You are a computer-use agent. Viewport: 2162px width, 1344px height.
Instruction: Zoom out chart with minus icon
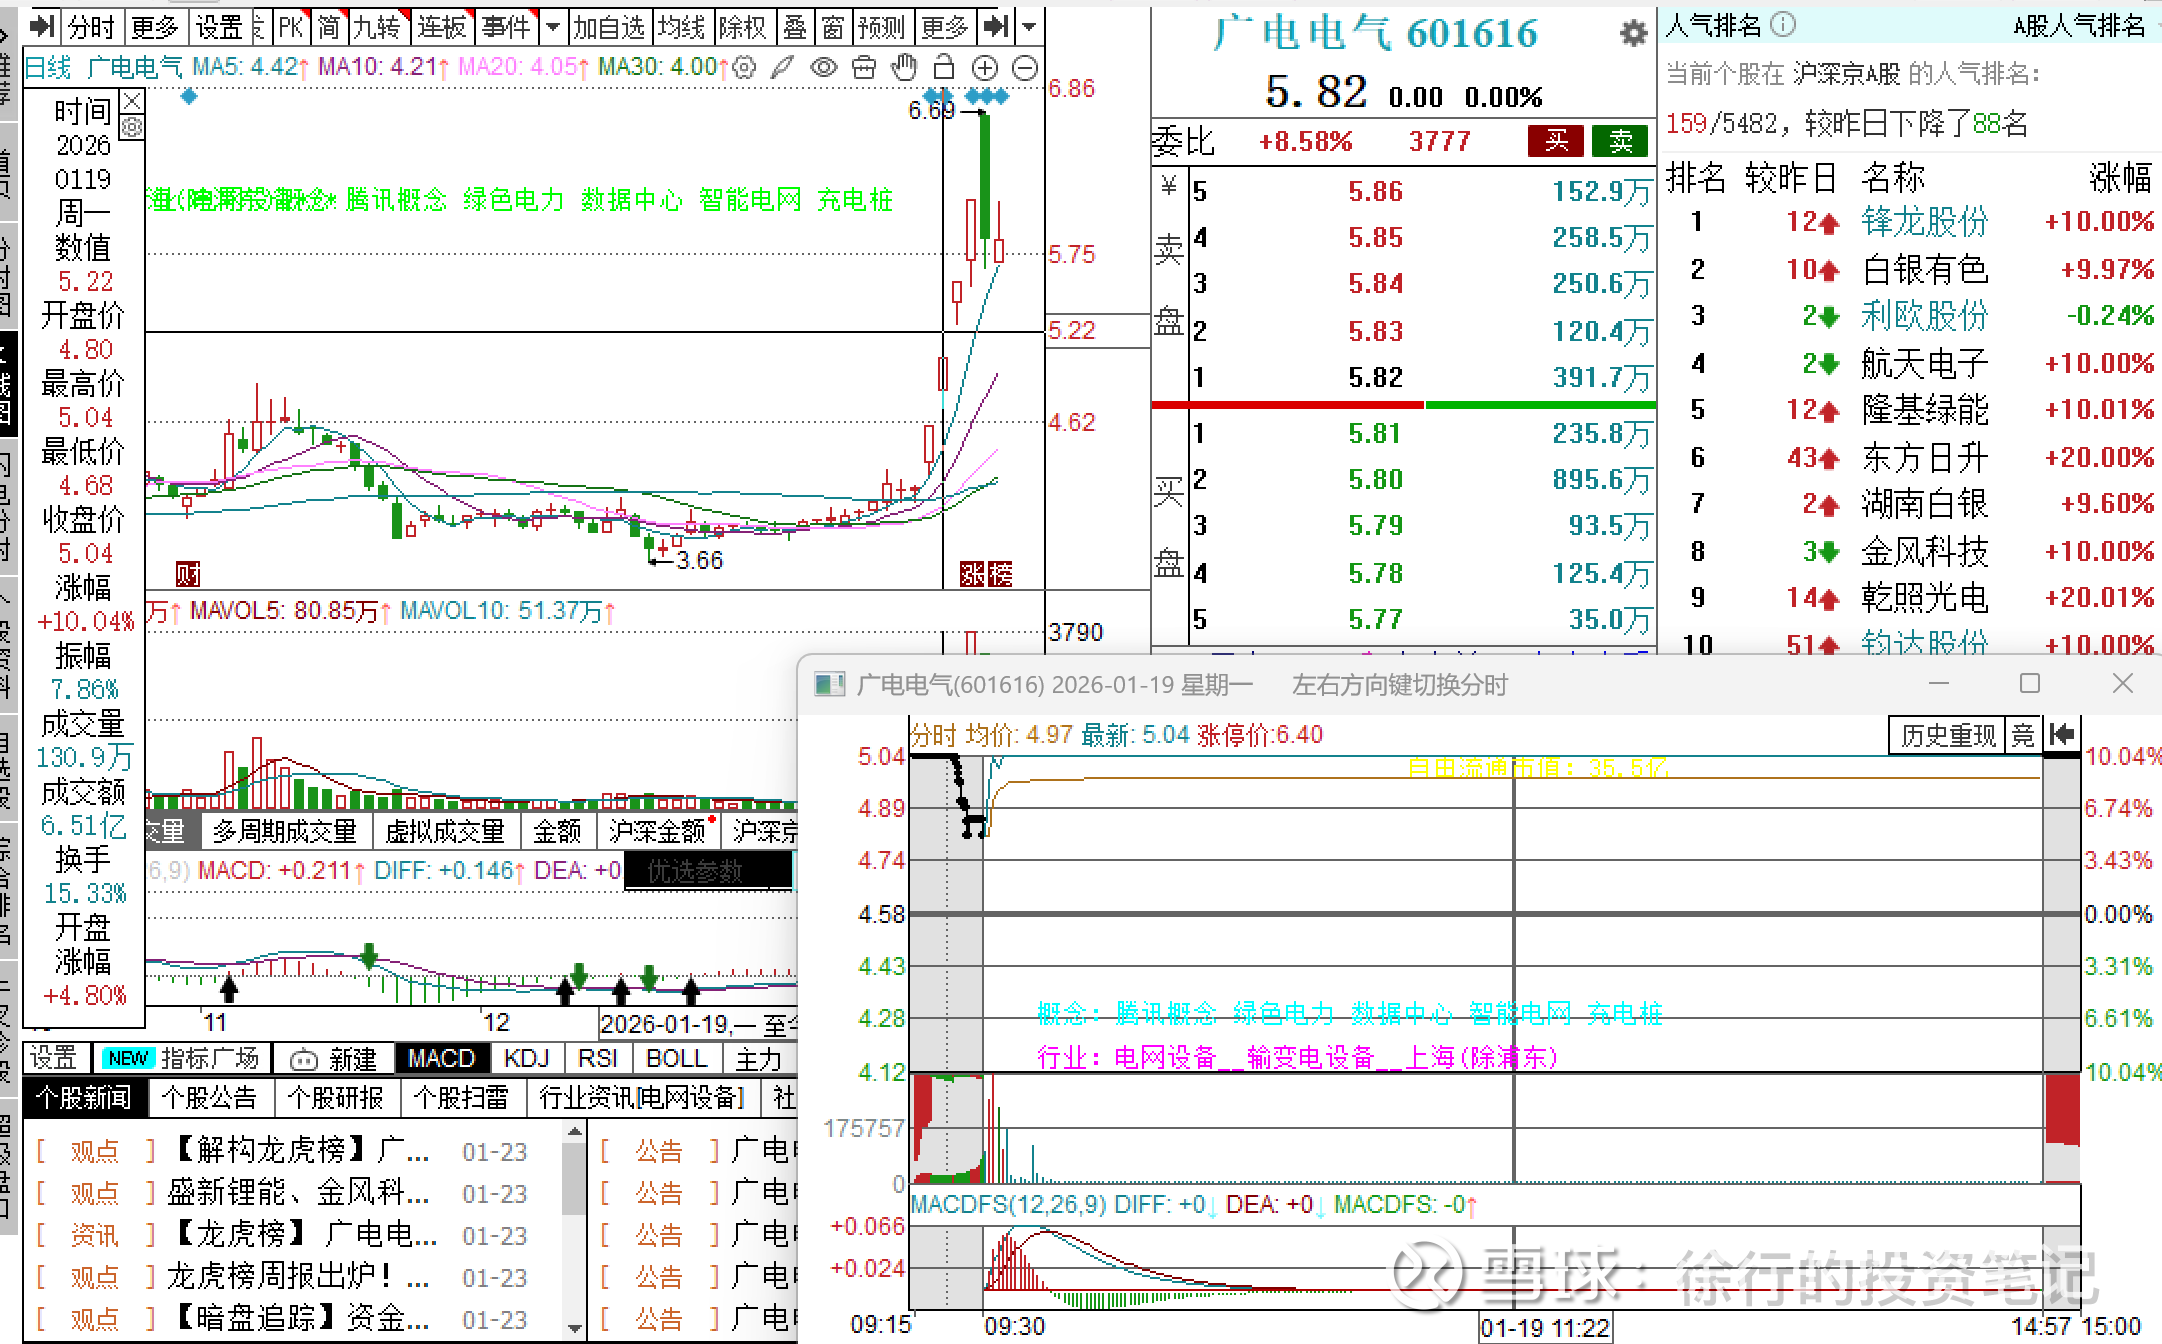tap(1025, 68)
